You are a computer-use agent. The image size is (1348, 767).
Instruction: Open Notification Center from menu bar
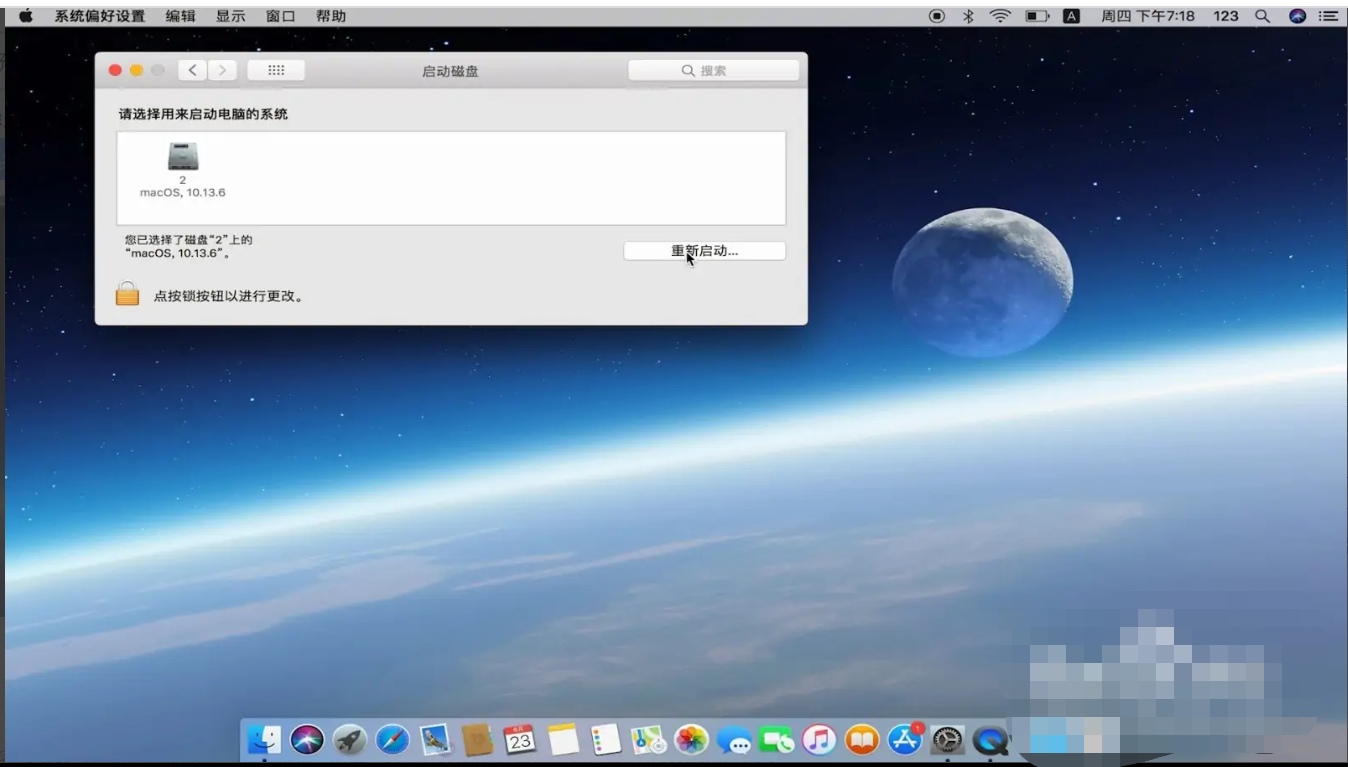click(1328, 16)
